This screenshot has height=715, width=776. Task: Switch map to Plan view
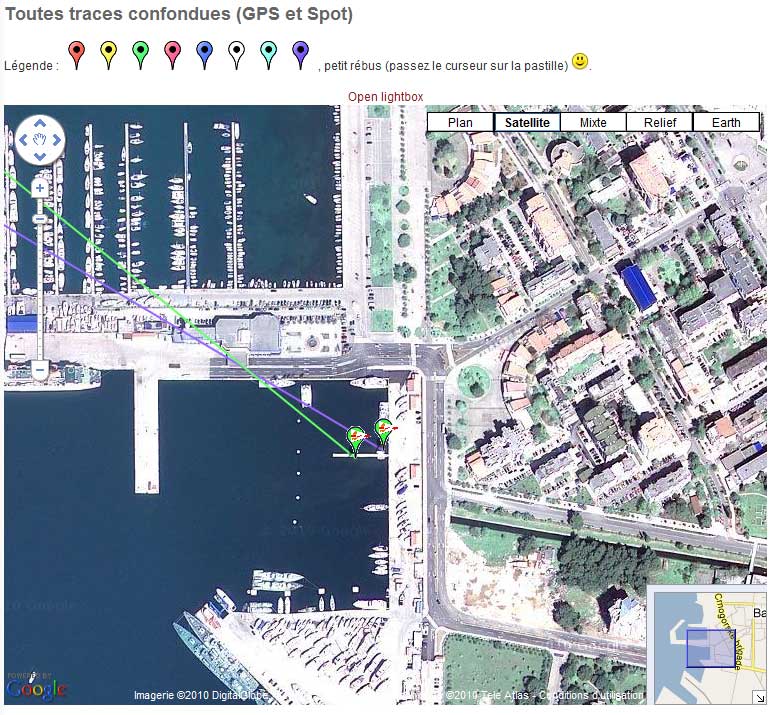click(x=460, y=123)
